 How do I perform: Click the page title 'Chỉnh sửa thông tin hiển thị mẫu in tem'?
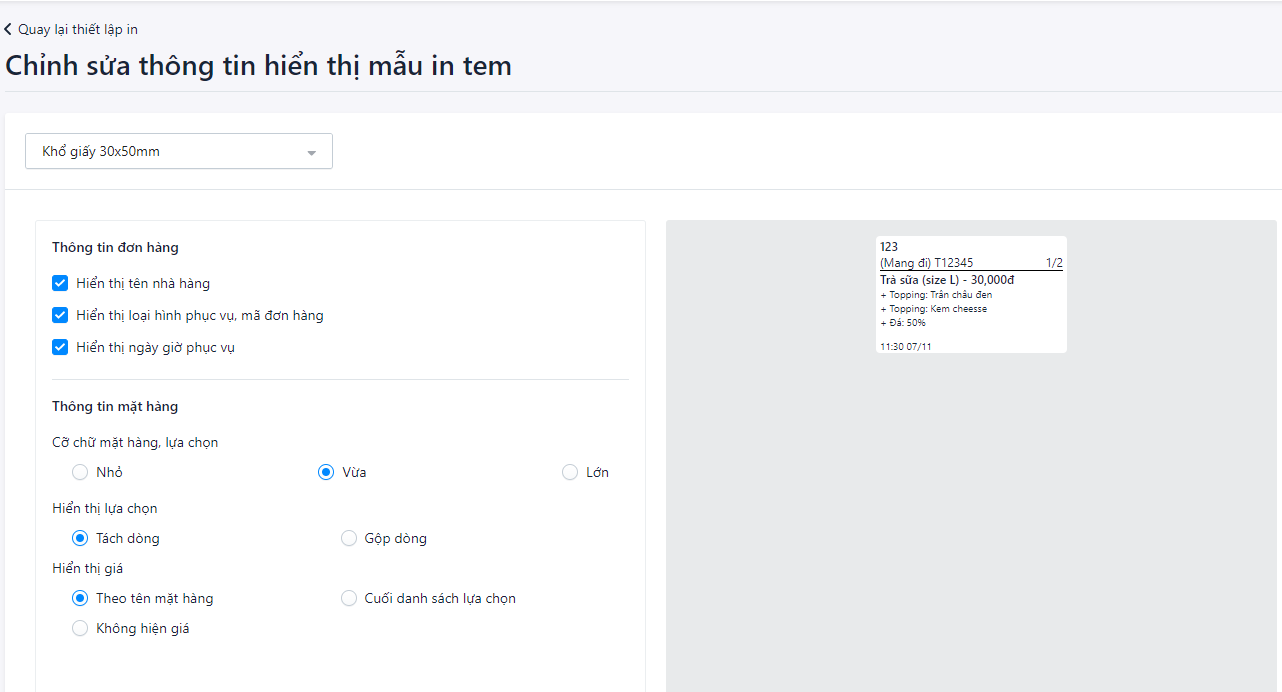coord(258,66)
